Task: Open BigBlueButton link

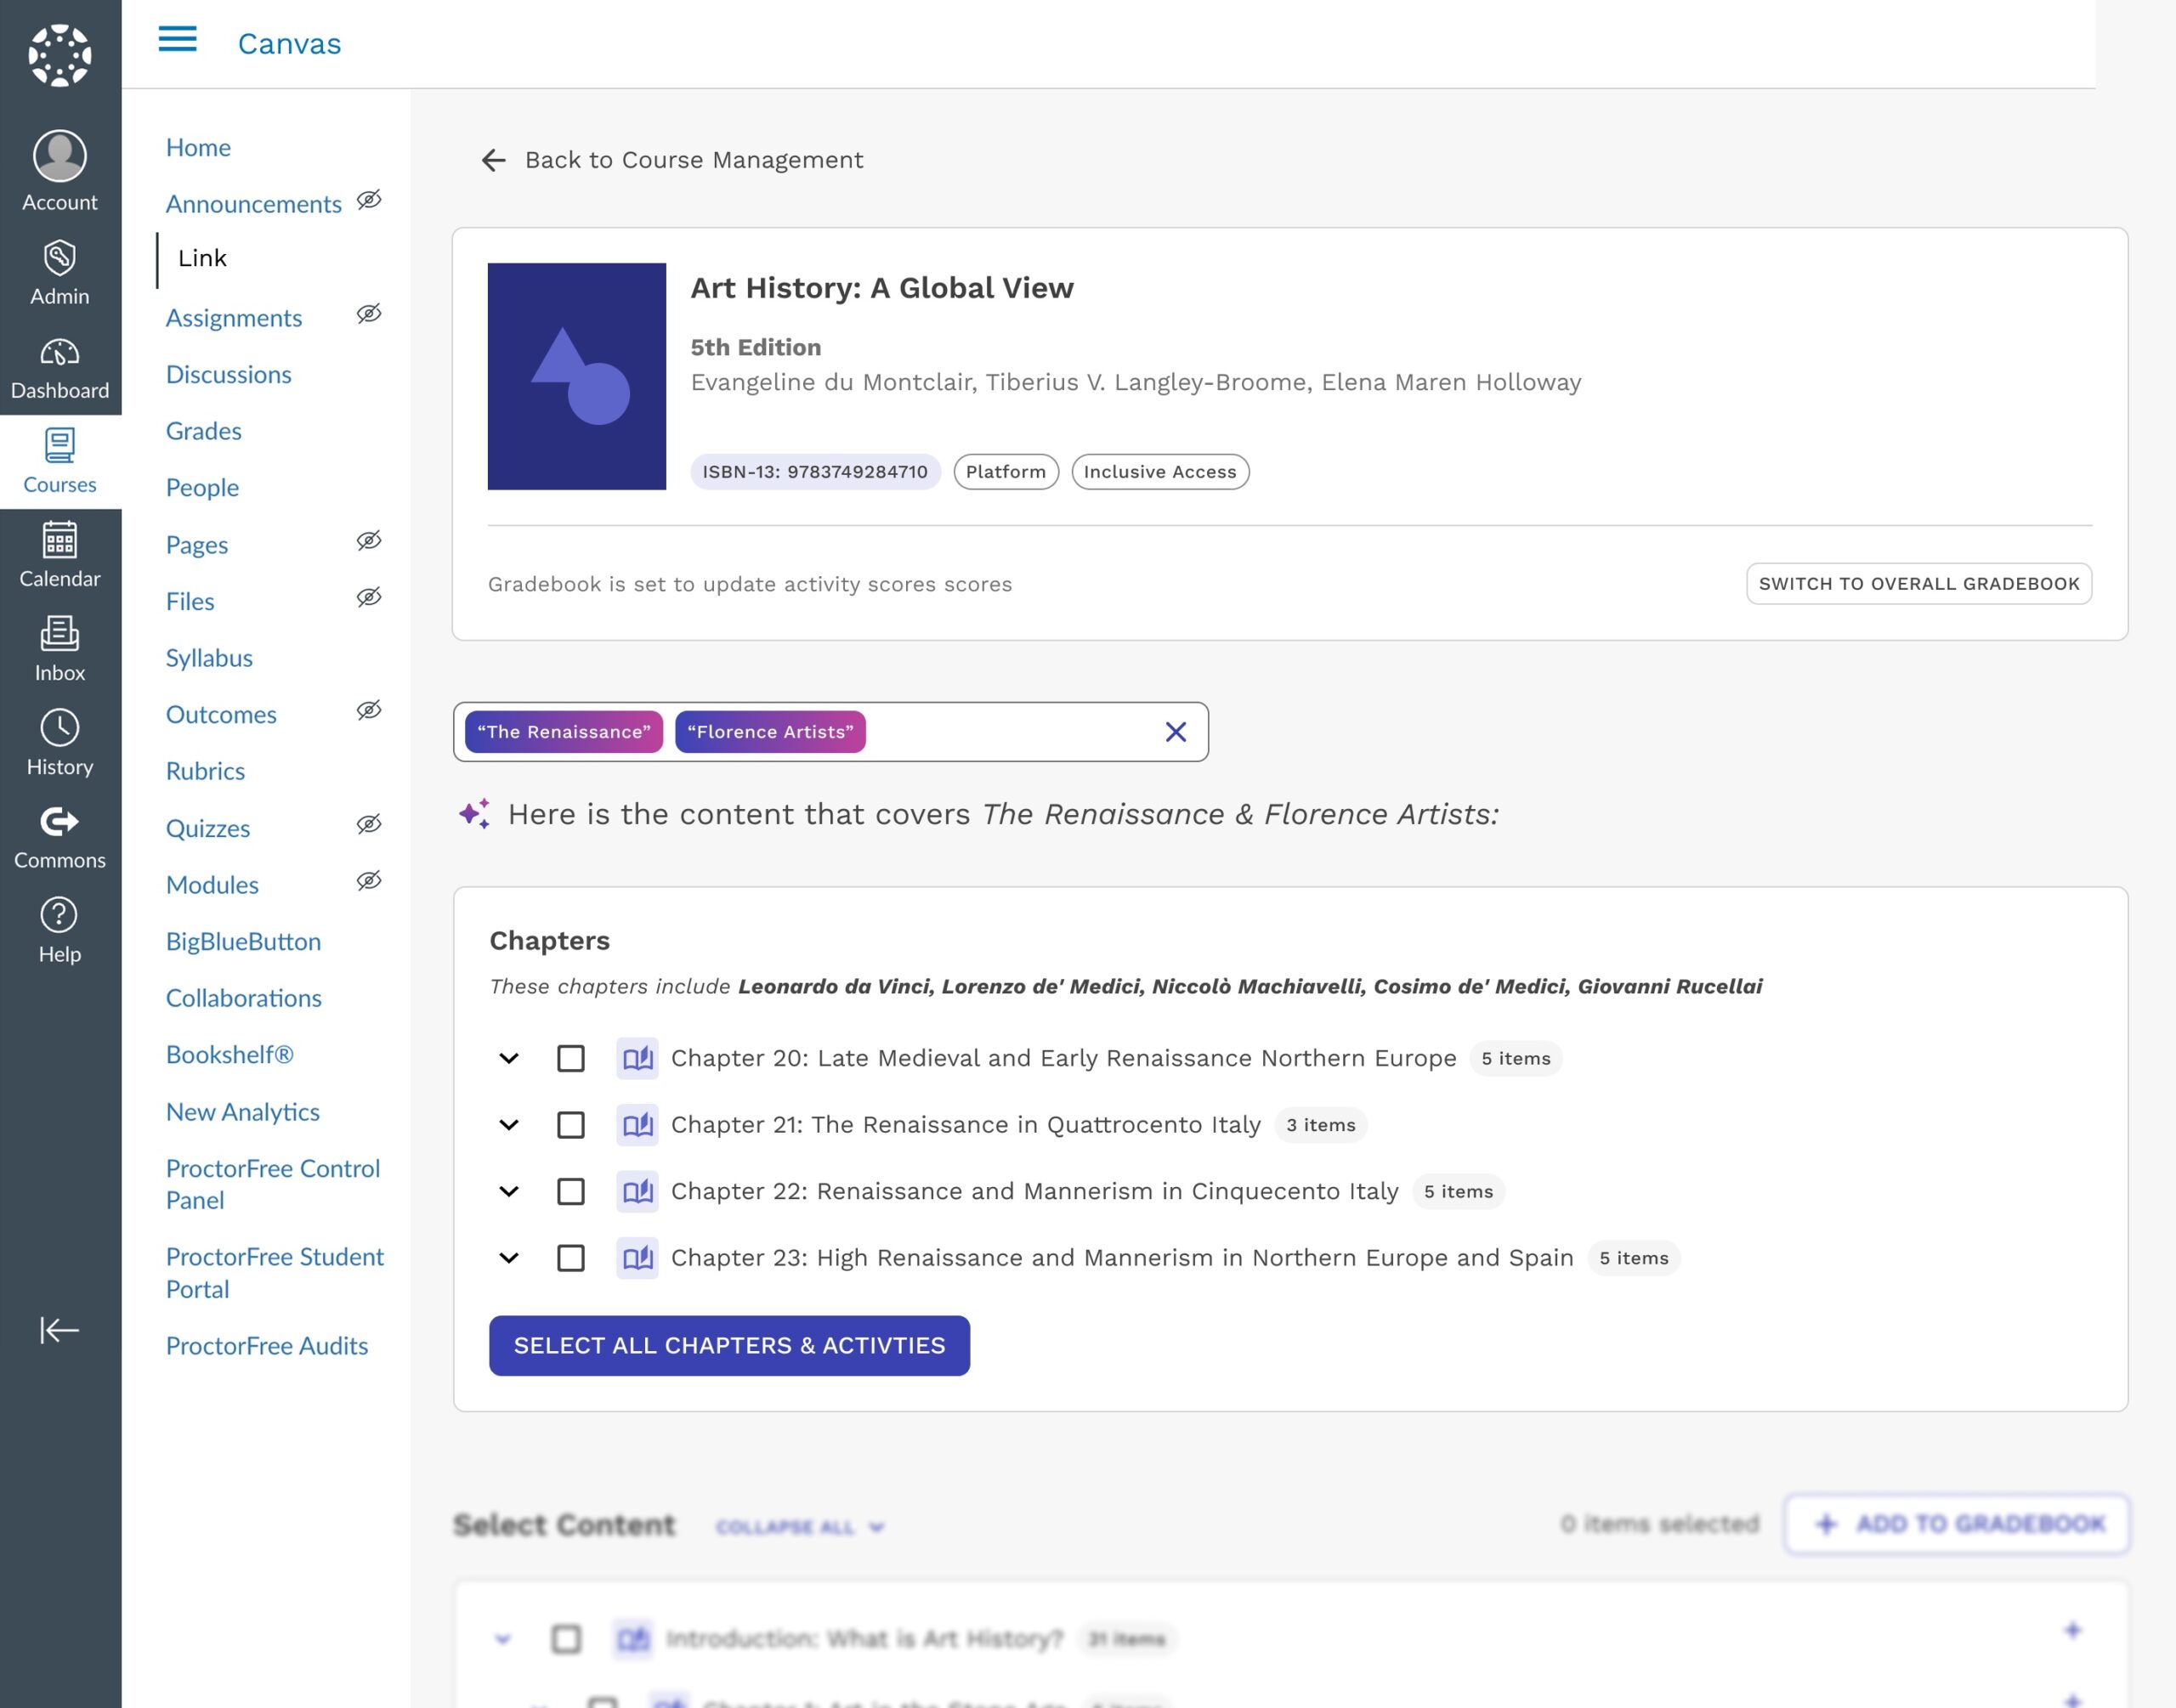Action: pos(243,942)
